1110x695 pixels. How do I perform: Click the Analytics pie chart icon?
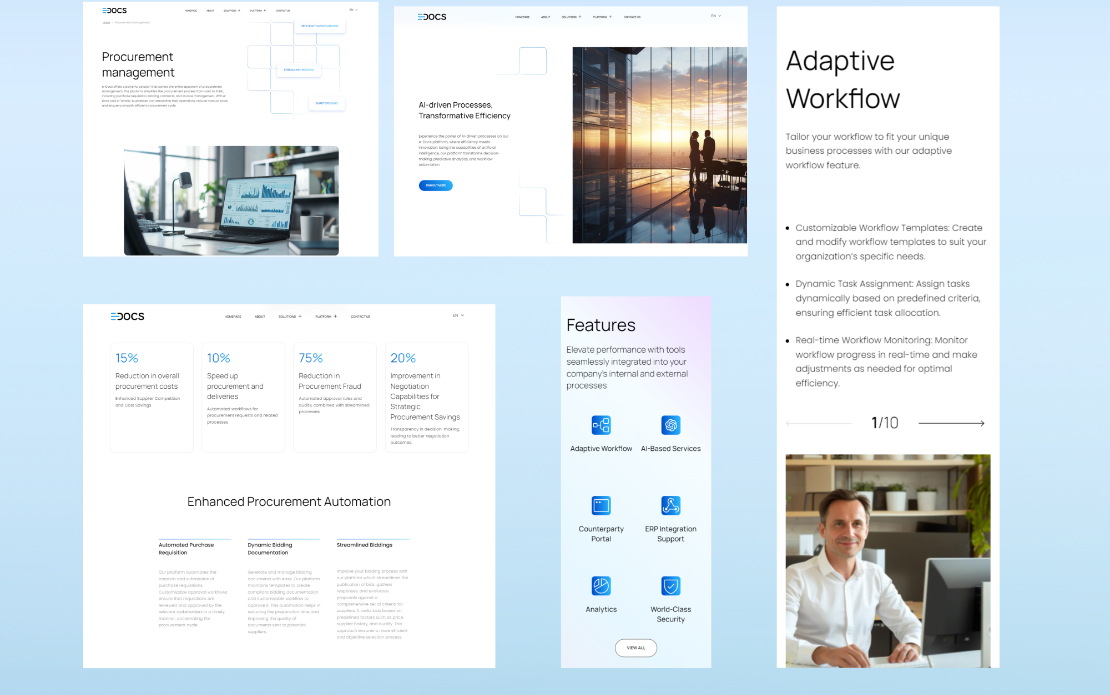tap(601, 585)
